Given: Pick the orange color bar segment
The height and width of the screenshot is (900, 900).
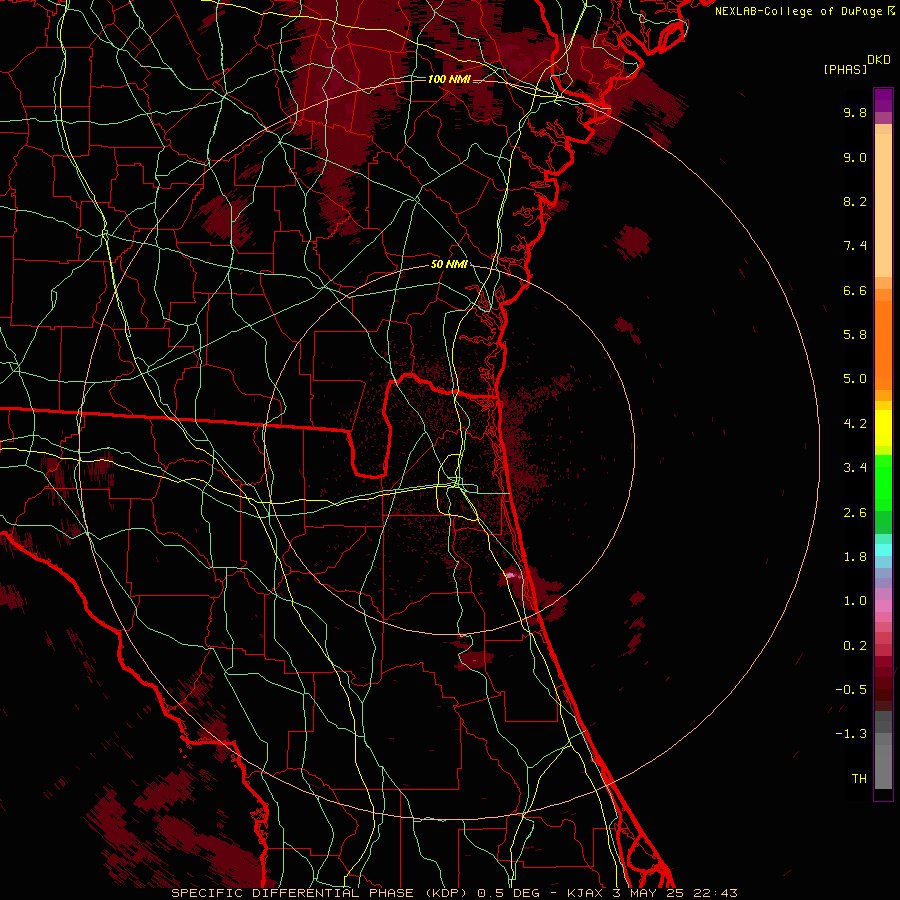Looking at the screenshot, I should (x=883, y=346).
